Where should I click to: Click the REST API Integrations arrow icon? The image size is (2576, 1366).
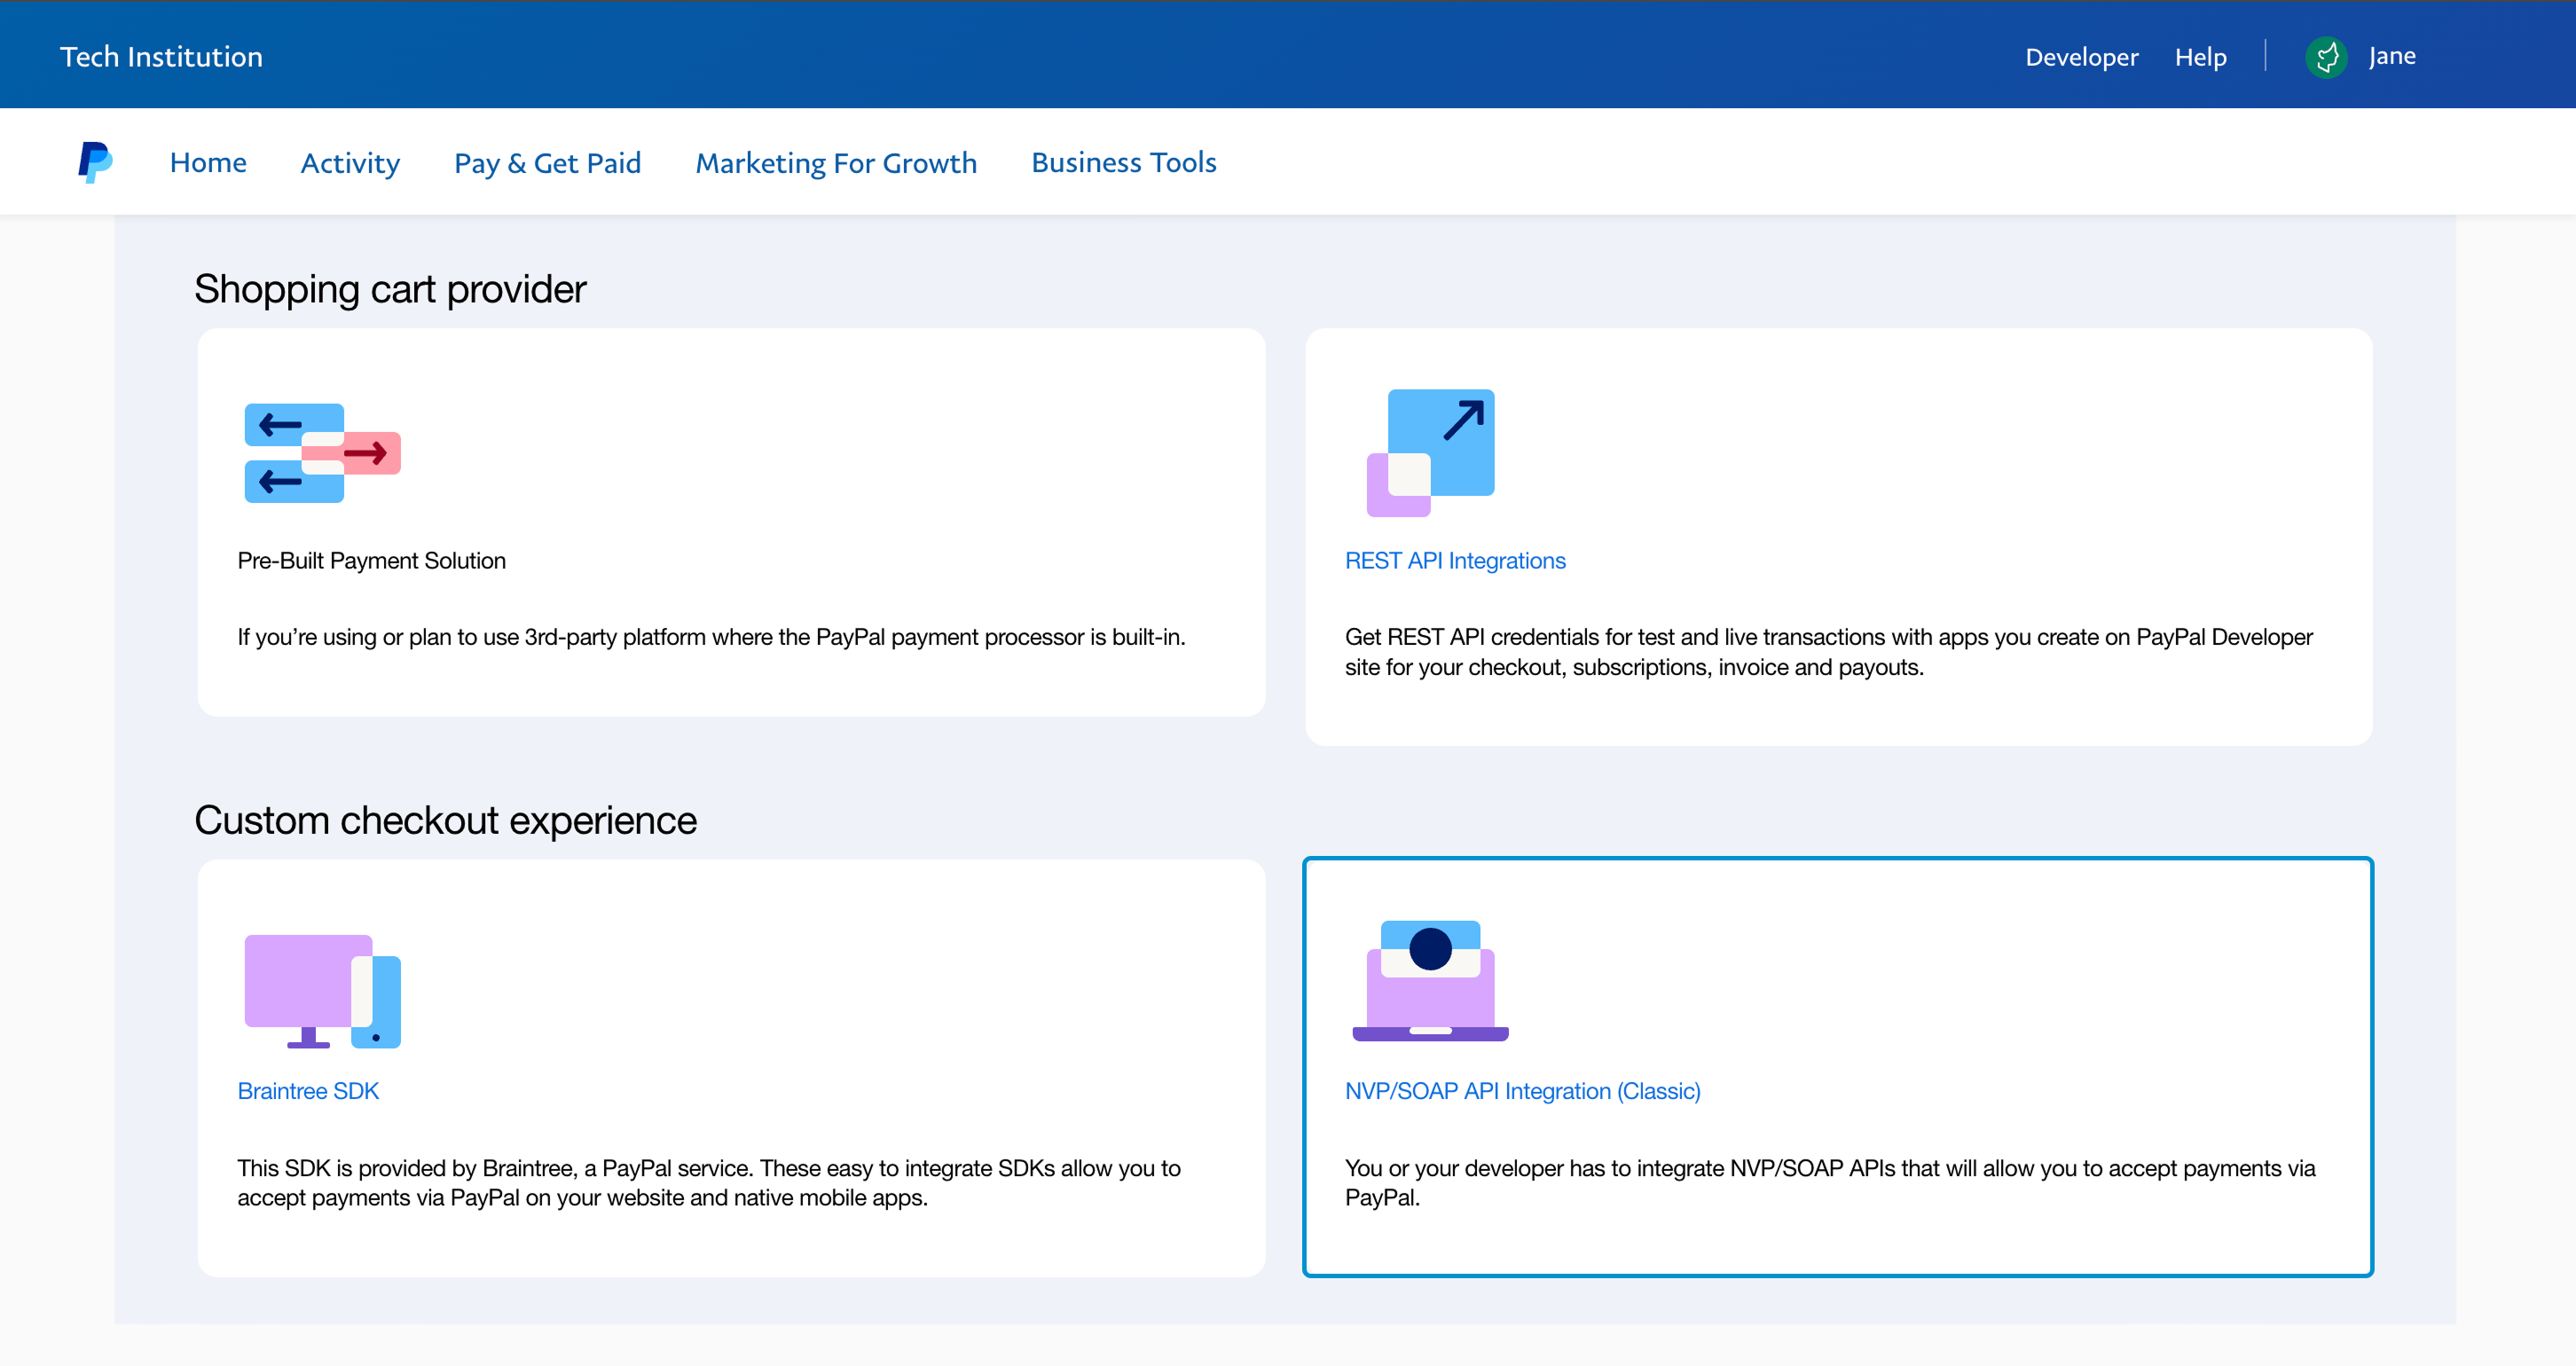[x=1430, y=453]
